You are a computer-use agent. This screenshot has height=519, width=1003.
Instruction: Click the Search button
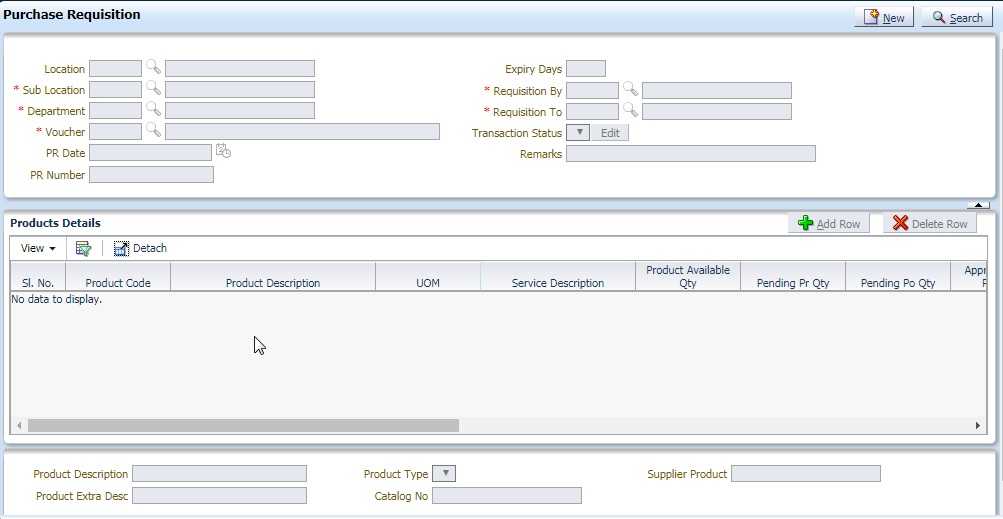[957, 17]
